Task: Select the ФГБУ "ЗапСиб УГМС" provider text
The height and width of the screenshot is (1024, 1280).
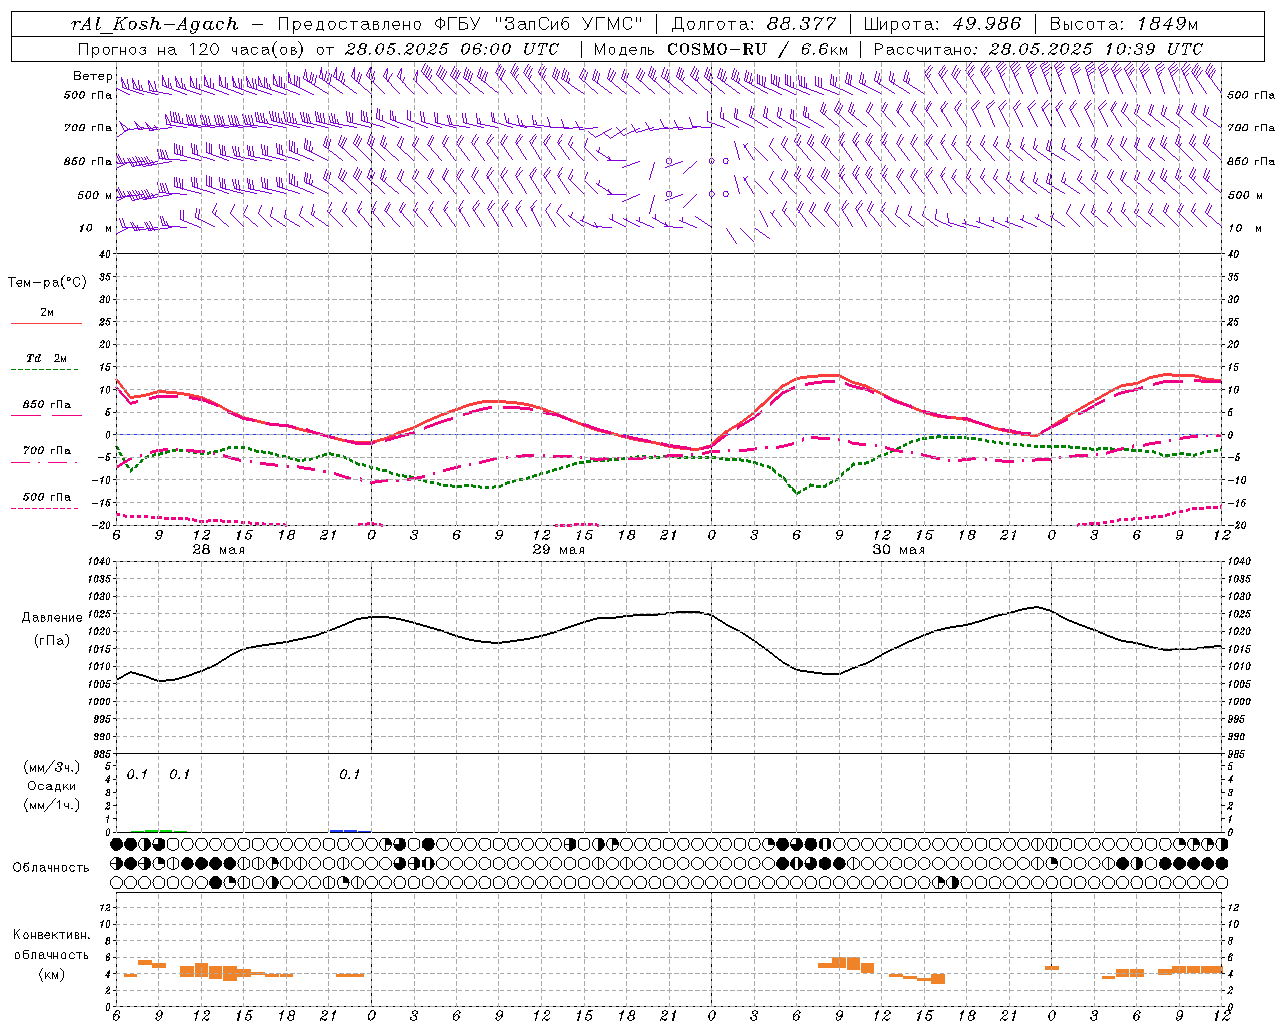Action: tap(539, 24)
